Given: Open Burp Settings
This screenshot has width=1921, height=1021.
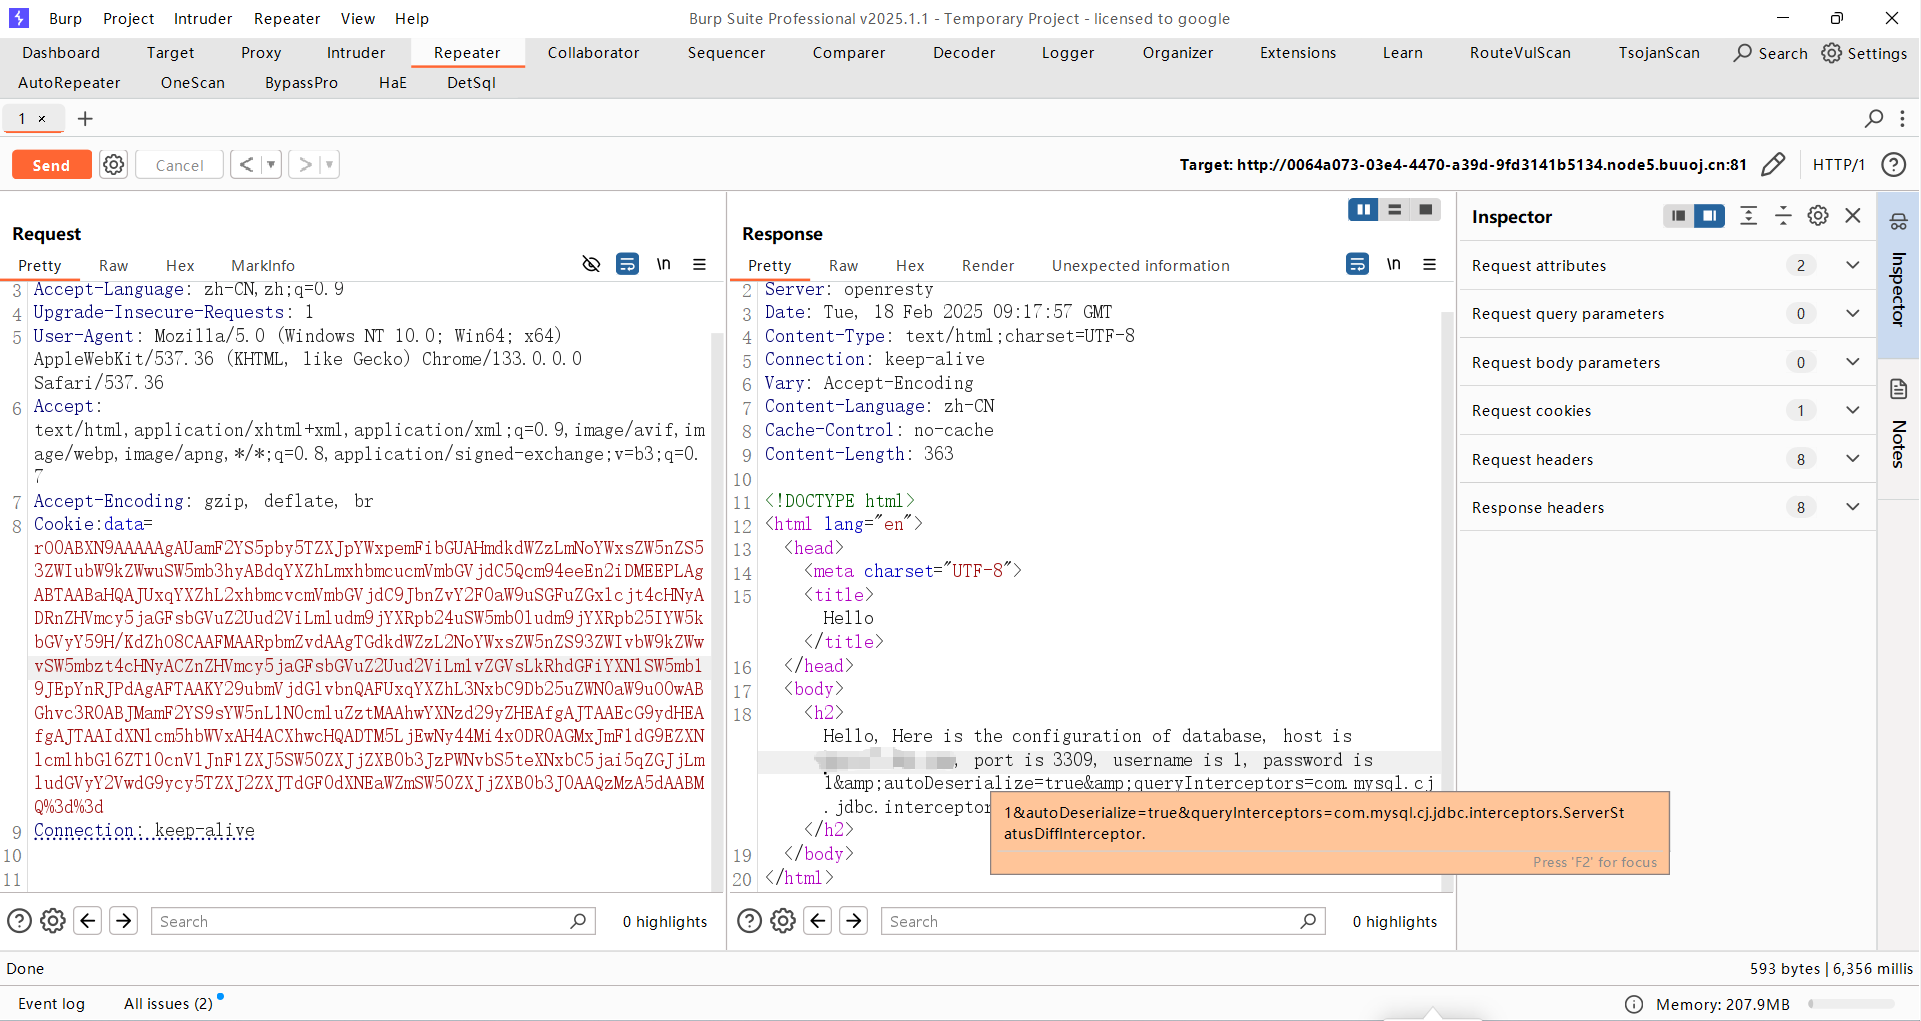Looking at the screenshot, I should [1865, 53].
